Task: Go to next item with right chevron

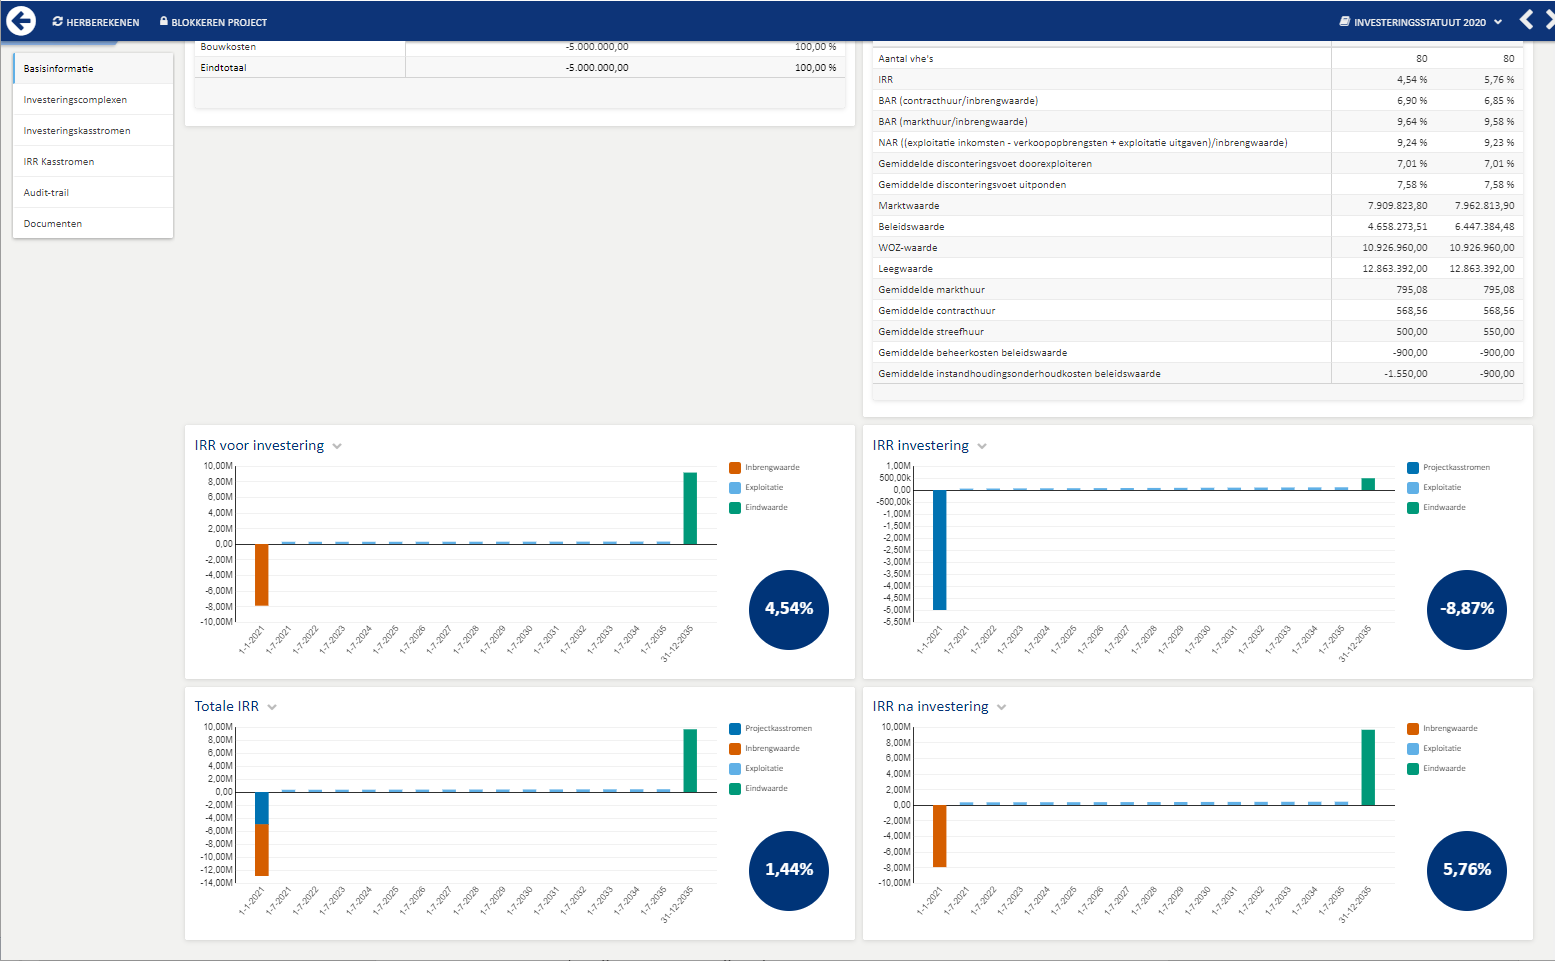Action: click(x=1549, y=19)
